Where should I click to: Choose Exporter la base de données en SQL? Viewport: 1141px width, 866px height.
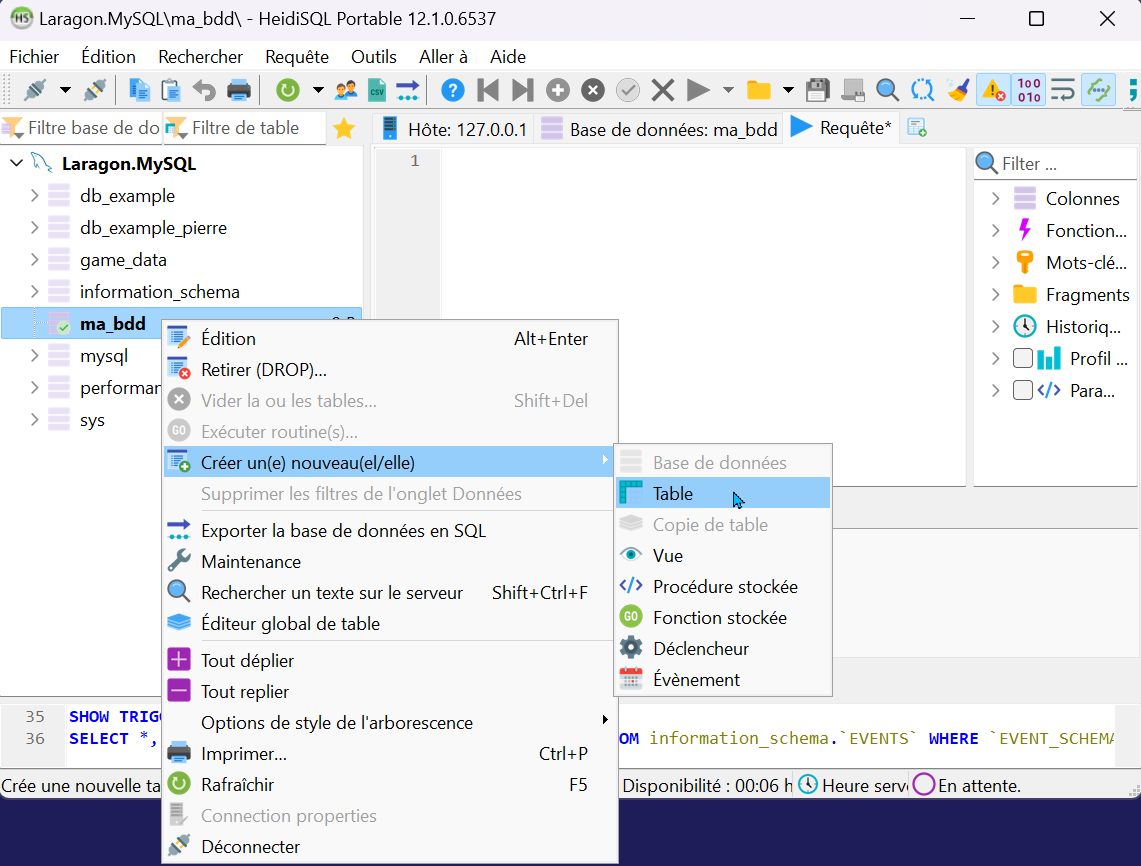343,531
